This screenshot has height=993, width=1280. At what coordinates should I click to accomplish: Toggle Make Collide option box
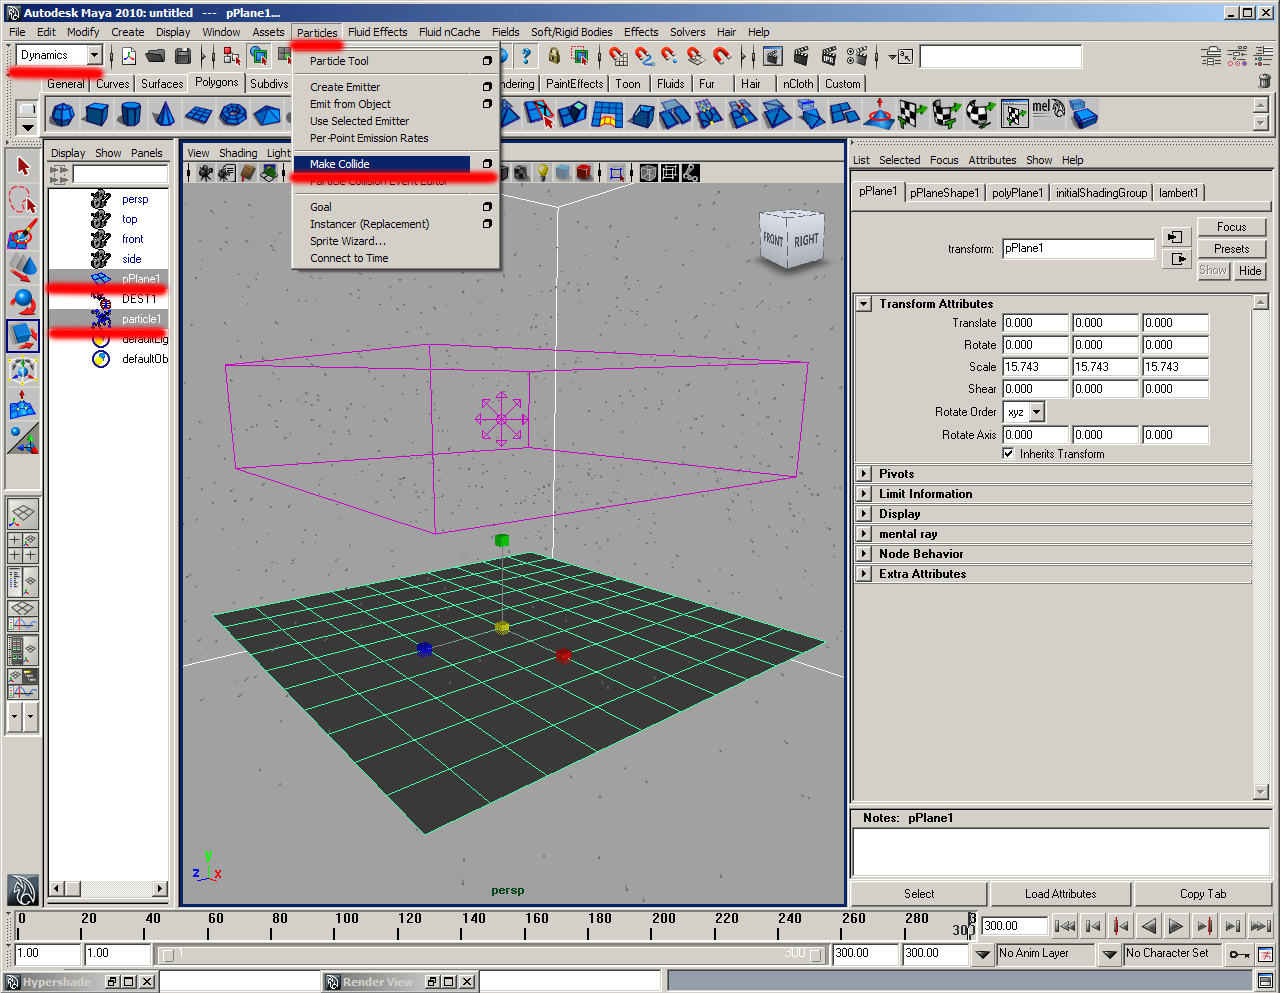pyautogui.click(x=487, y=164)
